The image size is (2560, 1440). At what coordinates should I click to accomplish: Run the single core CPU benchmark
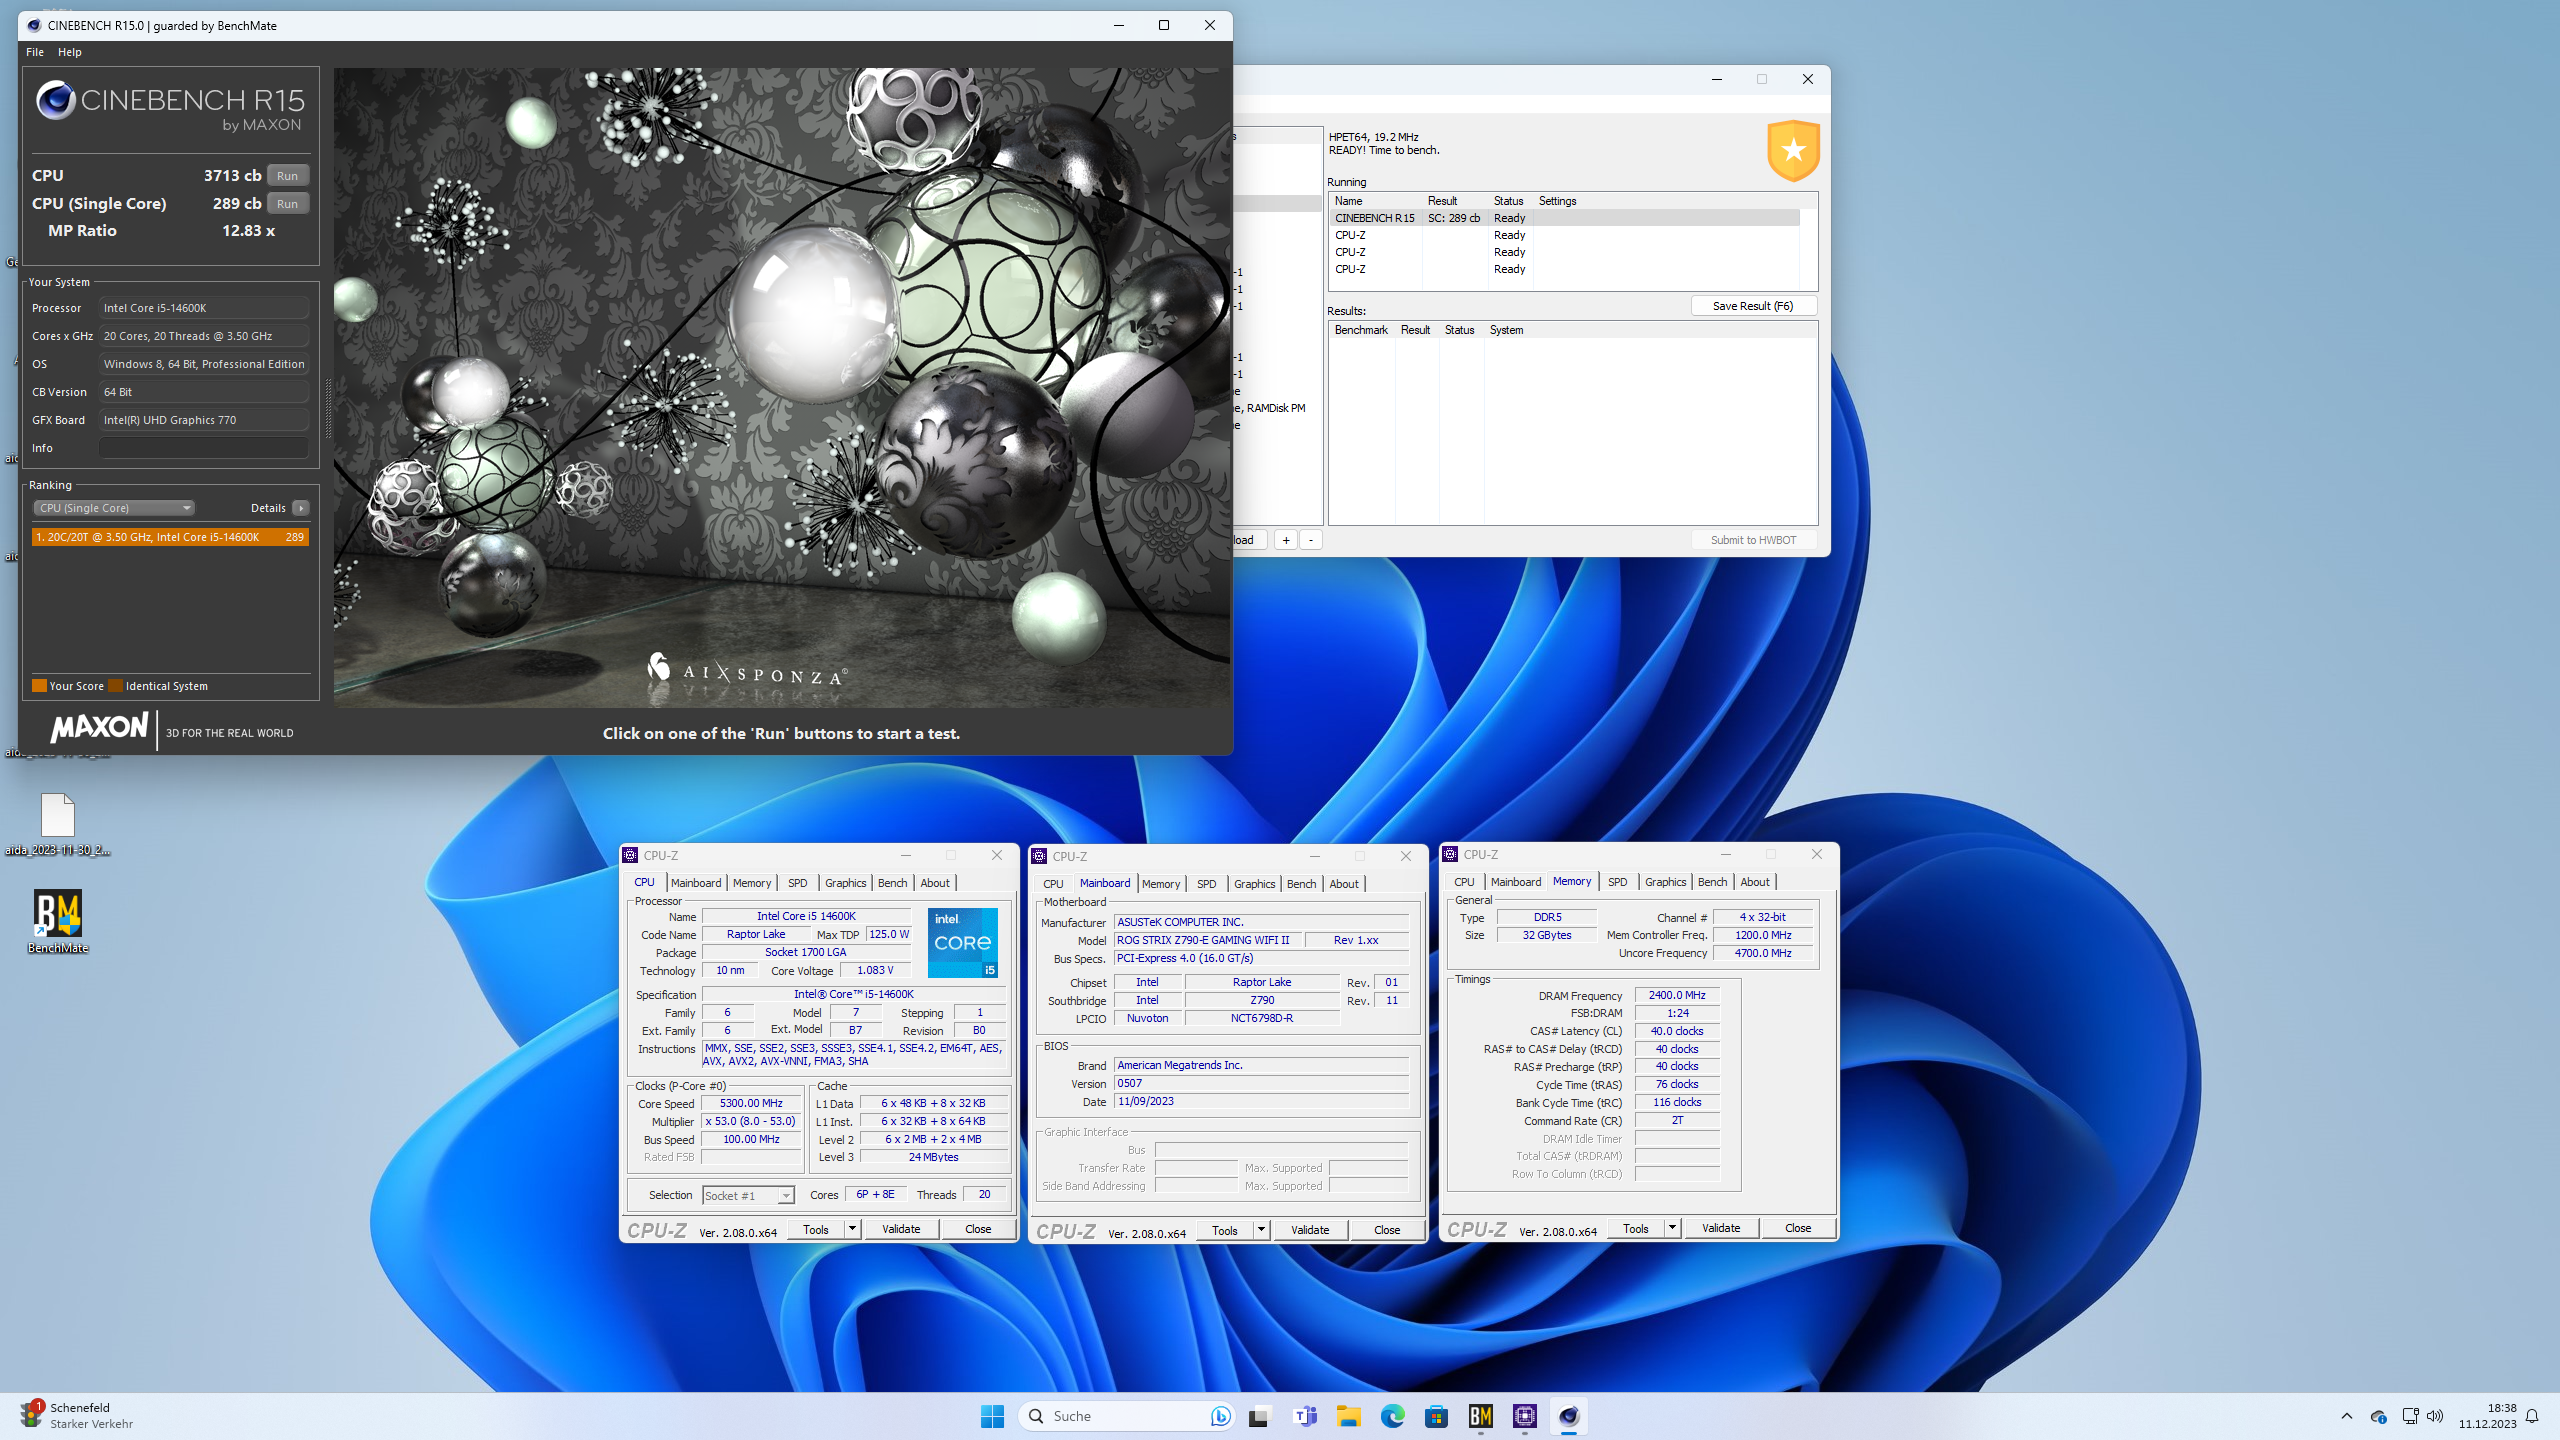(287, 203)
